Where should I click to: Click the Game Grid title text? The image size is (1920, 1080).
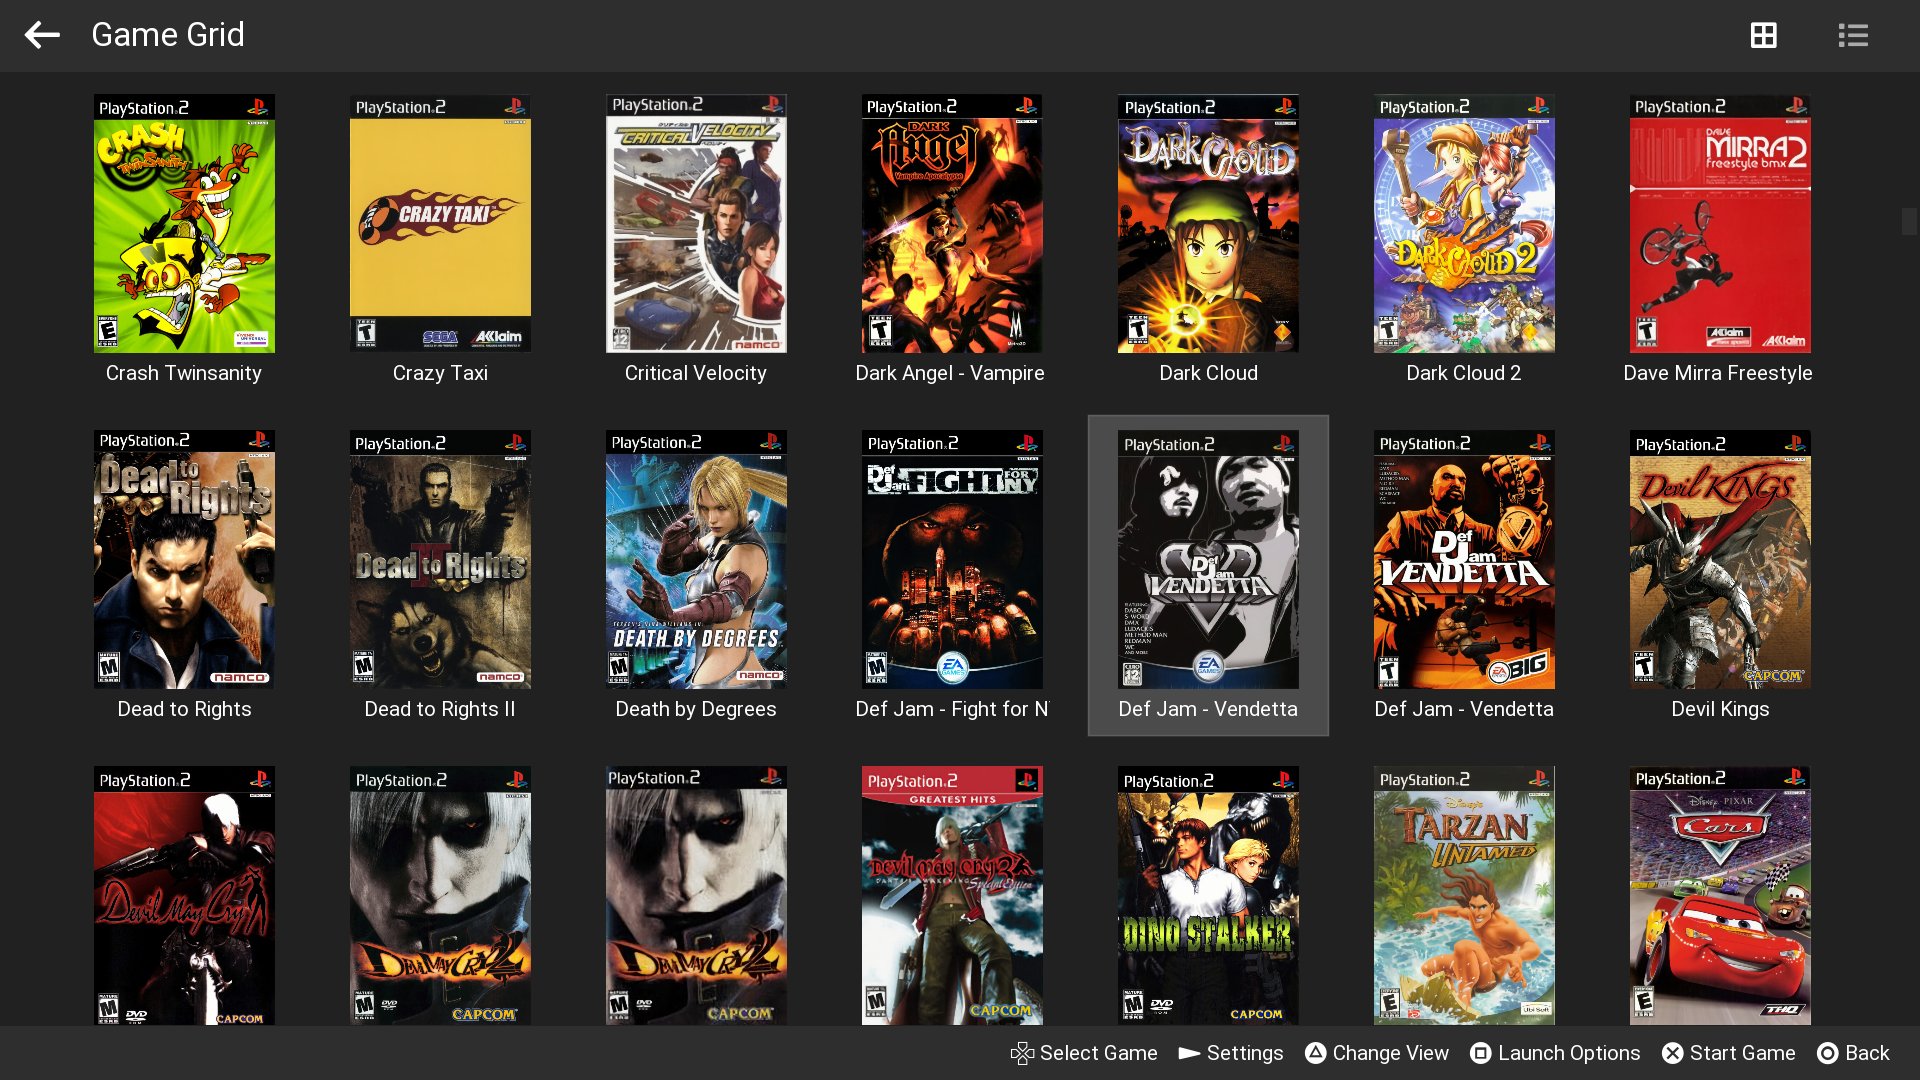pyautogui.click(x=168, y=35)
